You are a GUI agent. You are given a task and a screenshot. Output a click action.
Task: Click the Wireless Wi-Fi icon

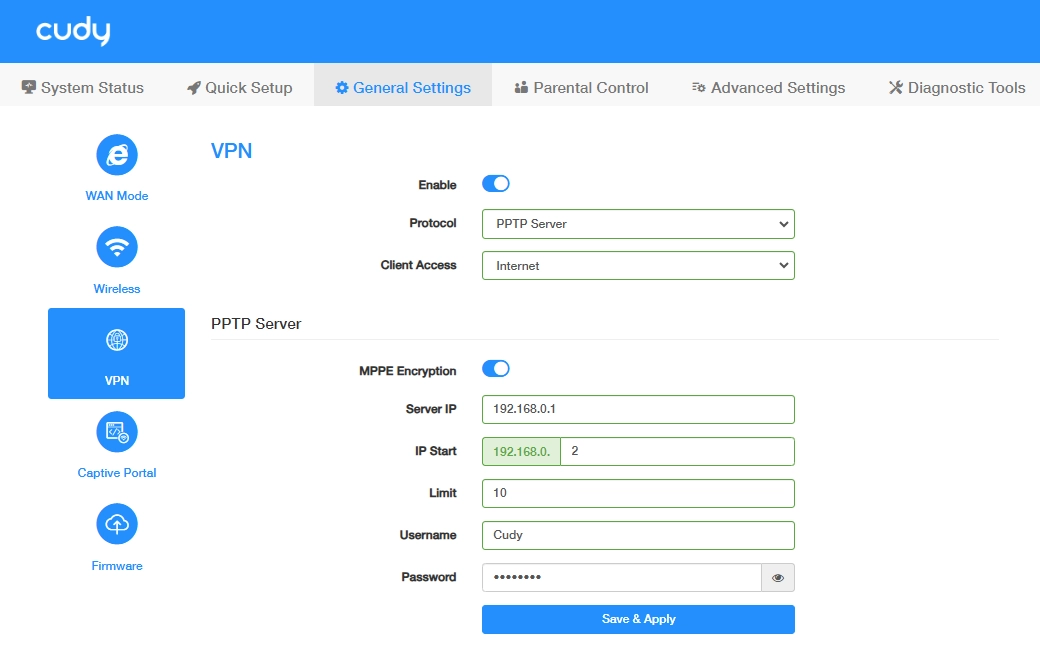click(x=117, y=247)
